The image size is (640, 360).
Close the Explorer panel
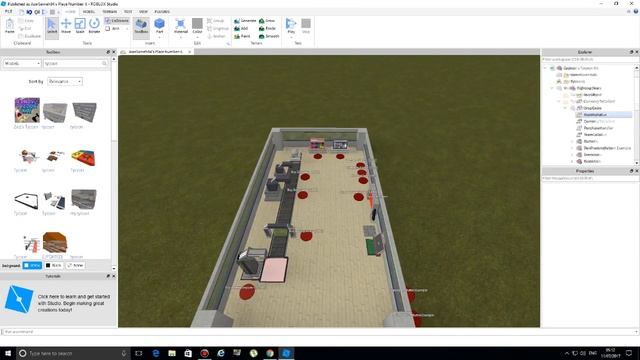[636, 52]
